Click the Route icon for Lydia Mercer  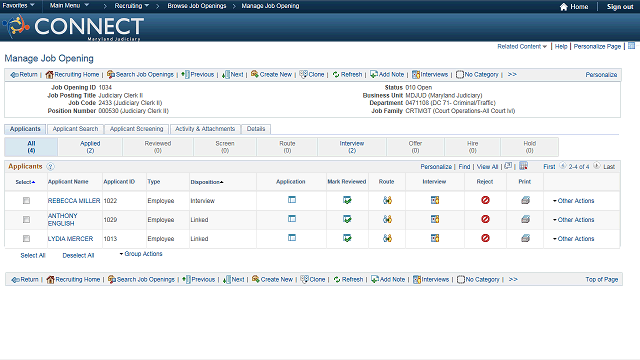(x=387, y=238)
